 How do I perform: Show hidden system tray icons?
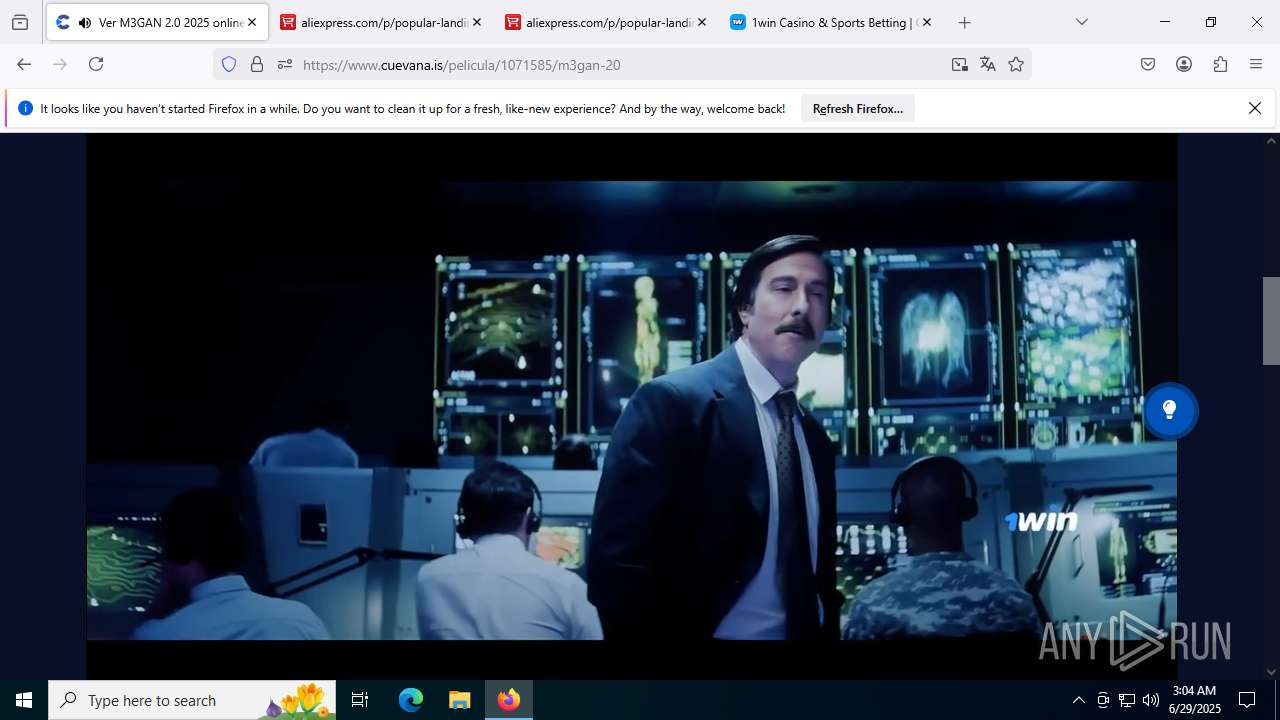point(1078,700)
